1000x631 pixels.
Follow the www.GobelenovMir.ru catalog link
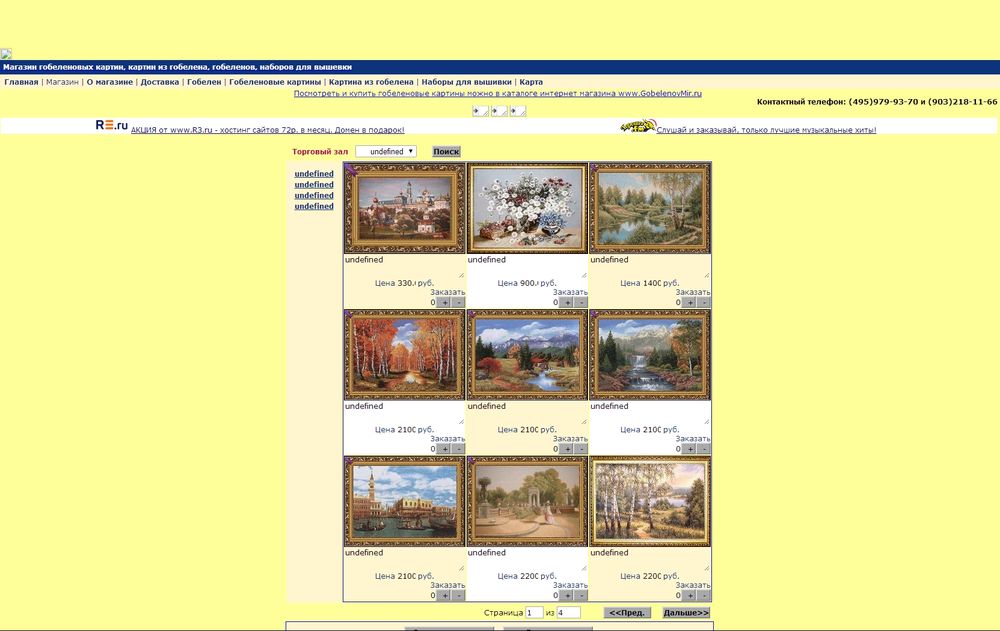tap(497, 93)
